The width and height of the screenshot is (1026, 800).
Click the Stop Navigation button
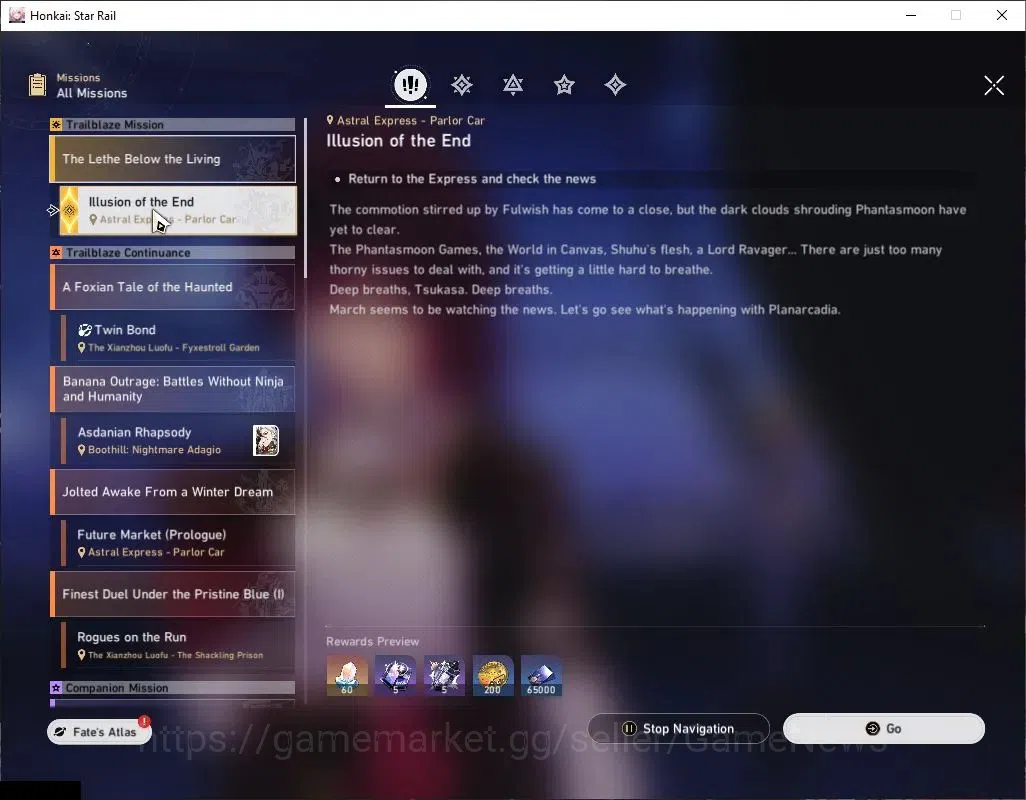(679, 728)
